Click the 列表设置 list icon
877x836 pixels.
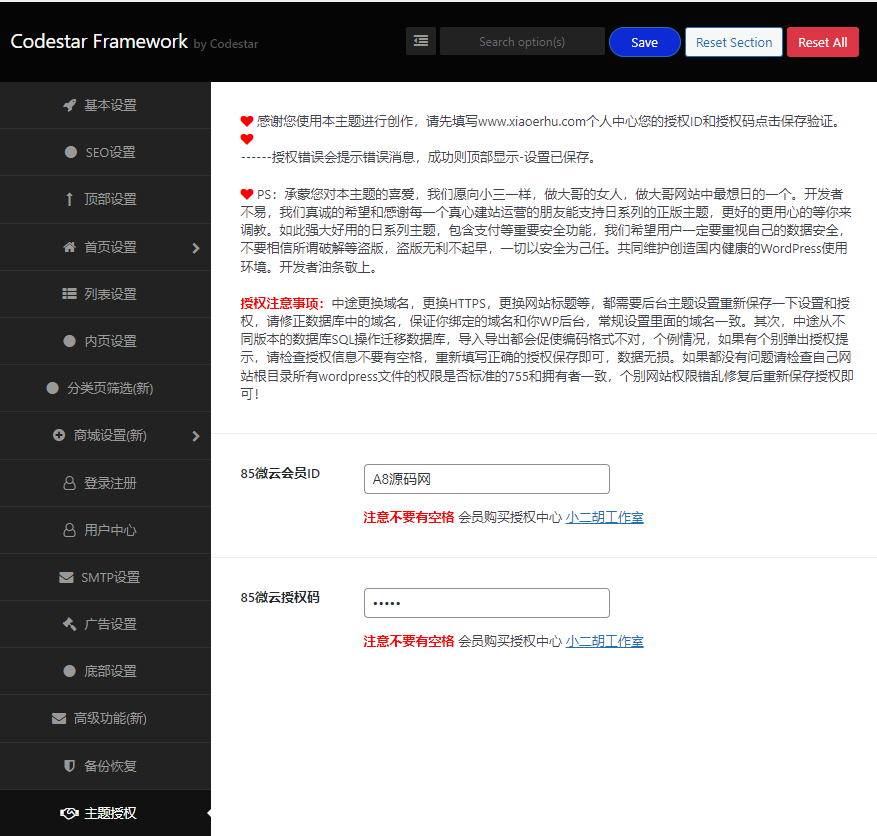tap(68, 294)
